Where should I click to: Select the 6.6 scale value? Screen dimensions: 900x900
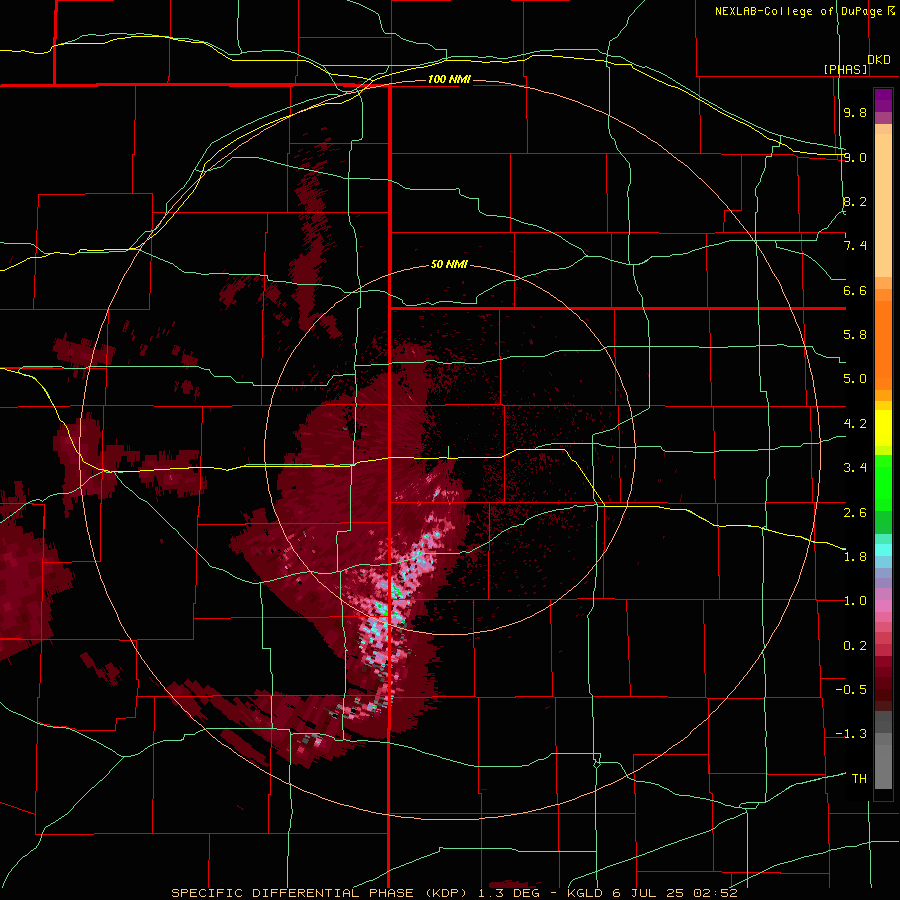point(855,290)
